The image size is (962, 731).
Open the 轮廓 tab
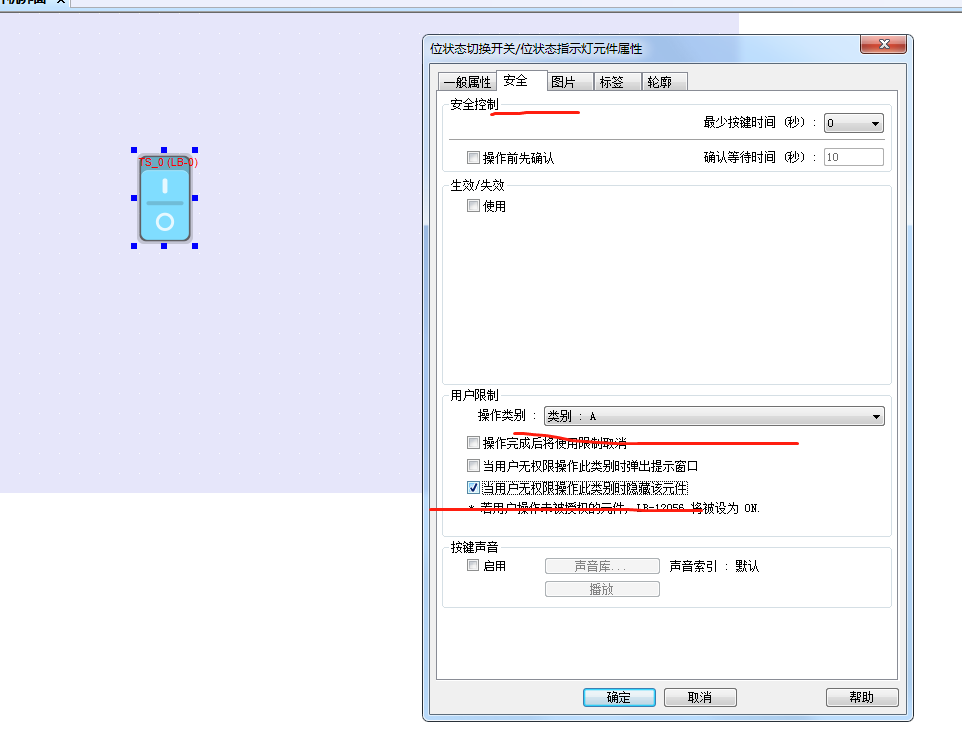(659, 82)
